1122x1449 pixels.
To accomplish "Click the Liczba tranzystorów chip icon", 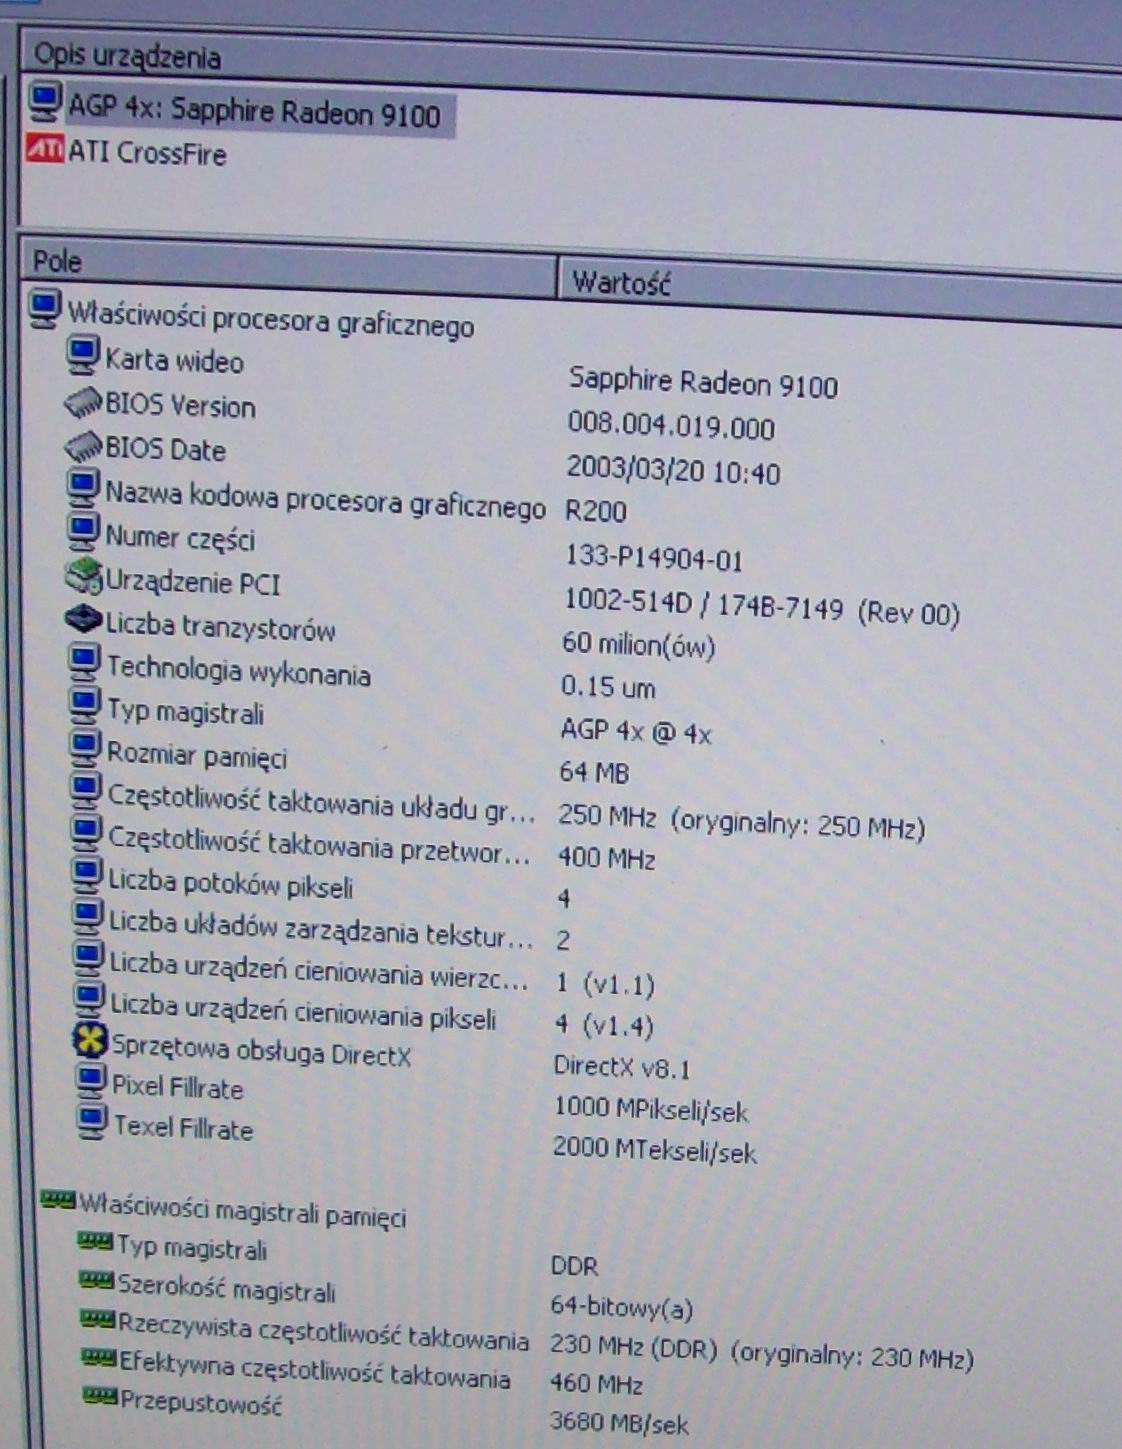I will point(84,620).
